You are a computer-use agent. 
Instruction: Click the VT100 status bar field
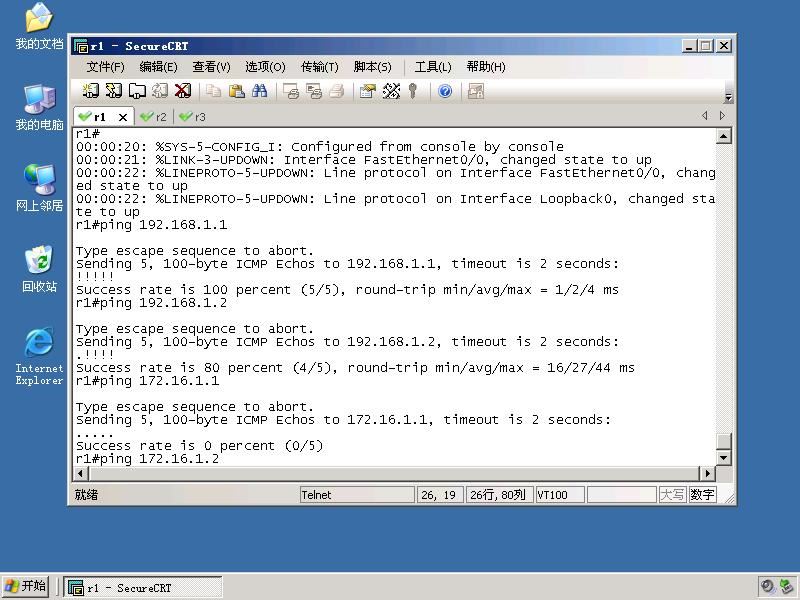(x=560, y=494)
